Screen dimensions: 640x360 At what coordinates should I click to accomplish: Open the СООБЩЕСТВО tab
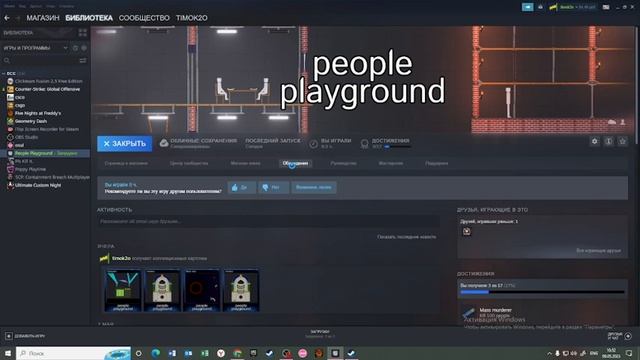tap(144, 18)
